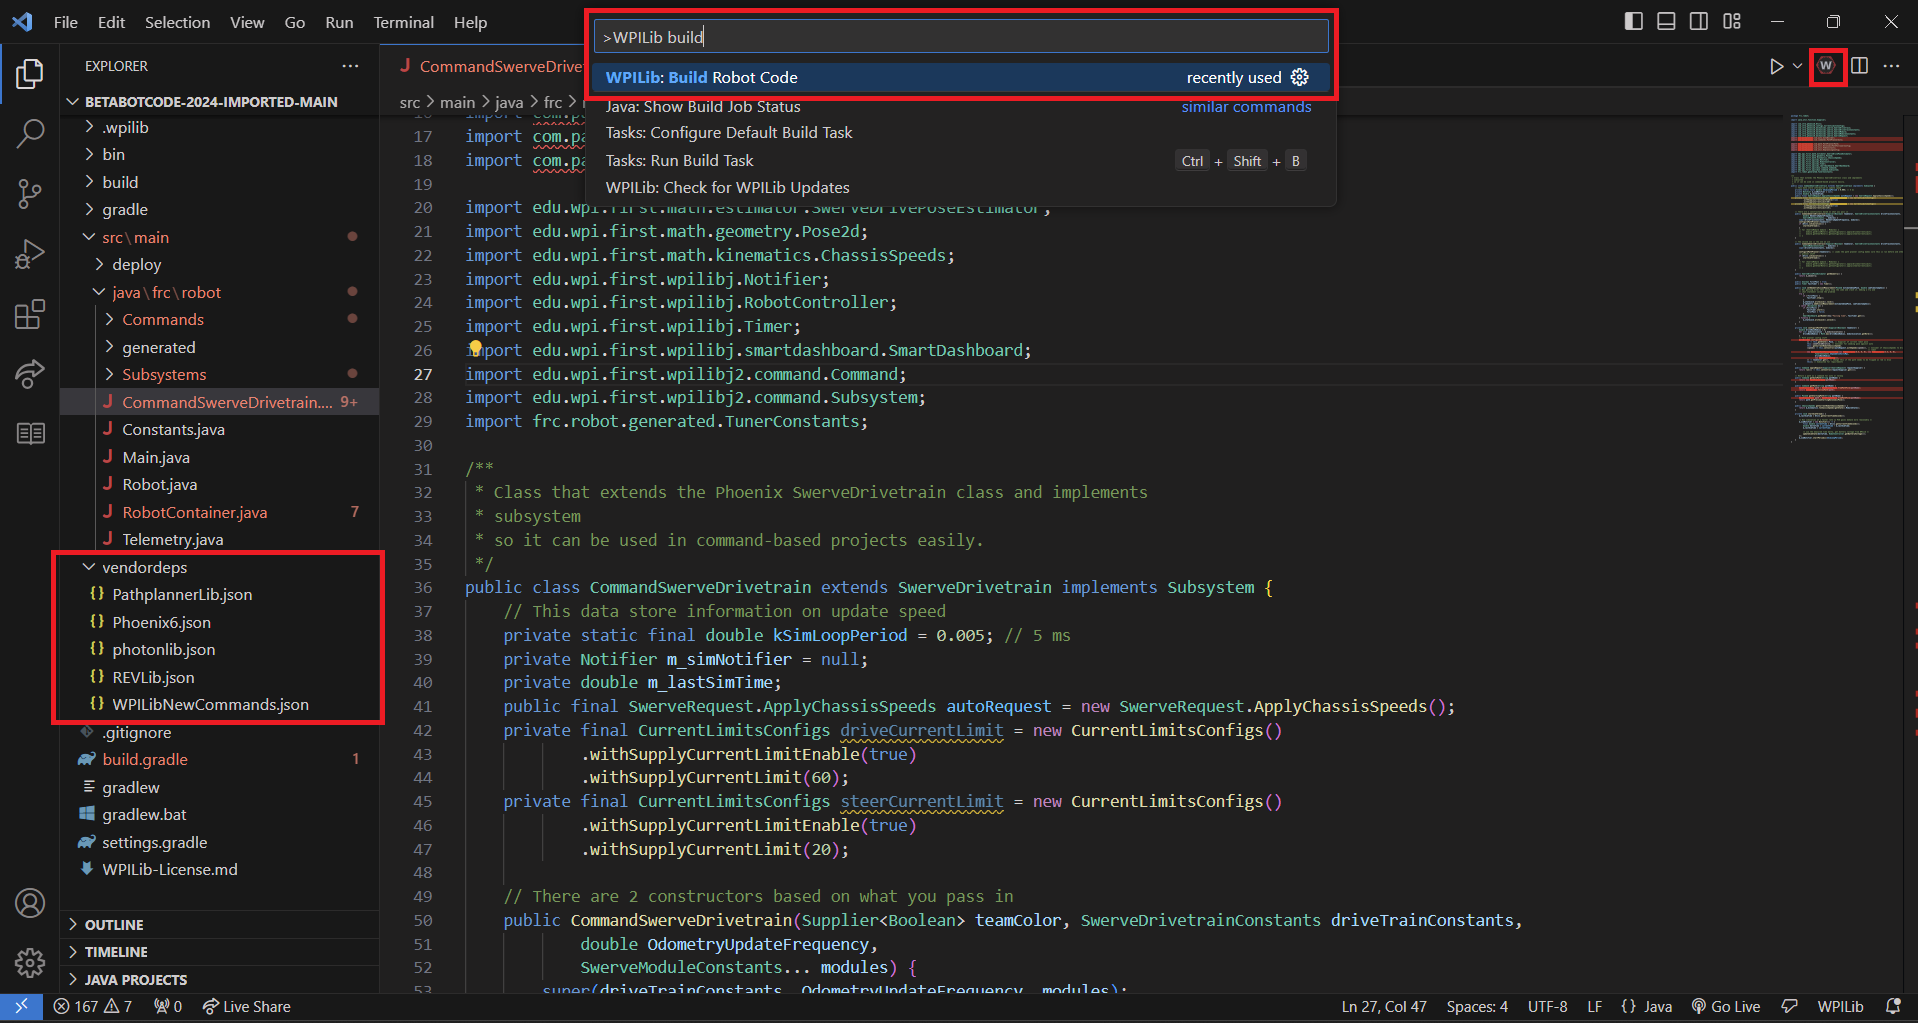1918x1023 pixels.
Task: Expand the JAVA PROJECTS section
Action: 136,980
